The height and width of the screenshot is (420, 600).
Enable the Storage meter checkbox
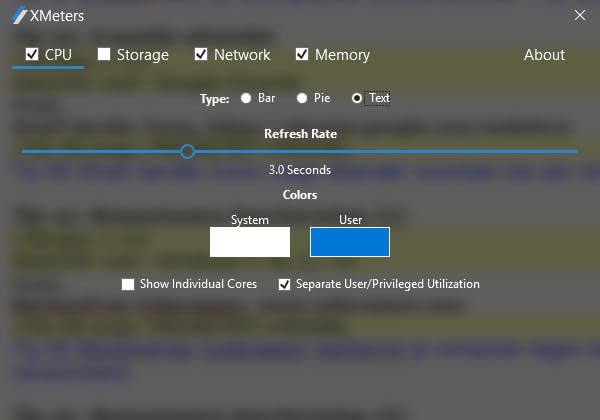tap(104, 54)
